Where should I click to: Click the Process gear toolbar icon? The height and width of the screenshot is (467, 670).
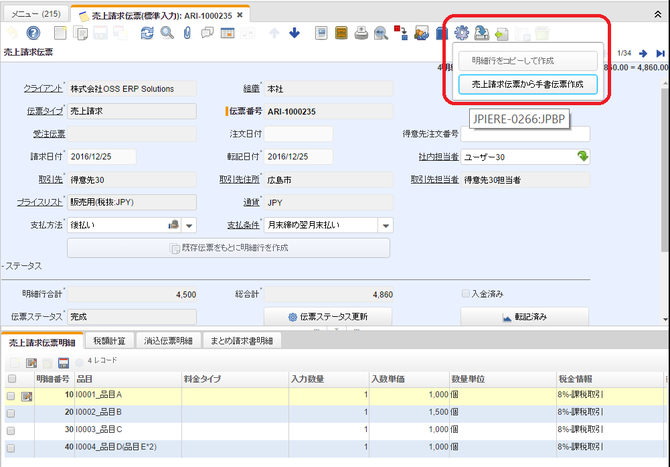(x=461, y=33)
